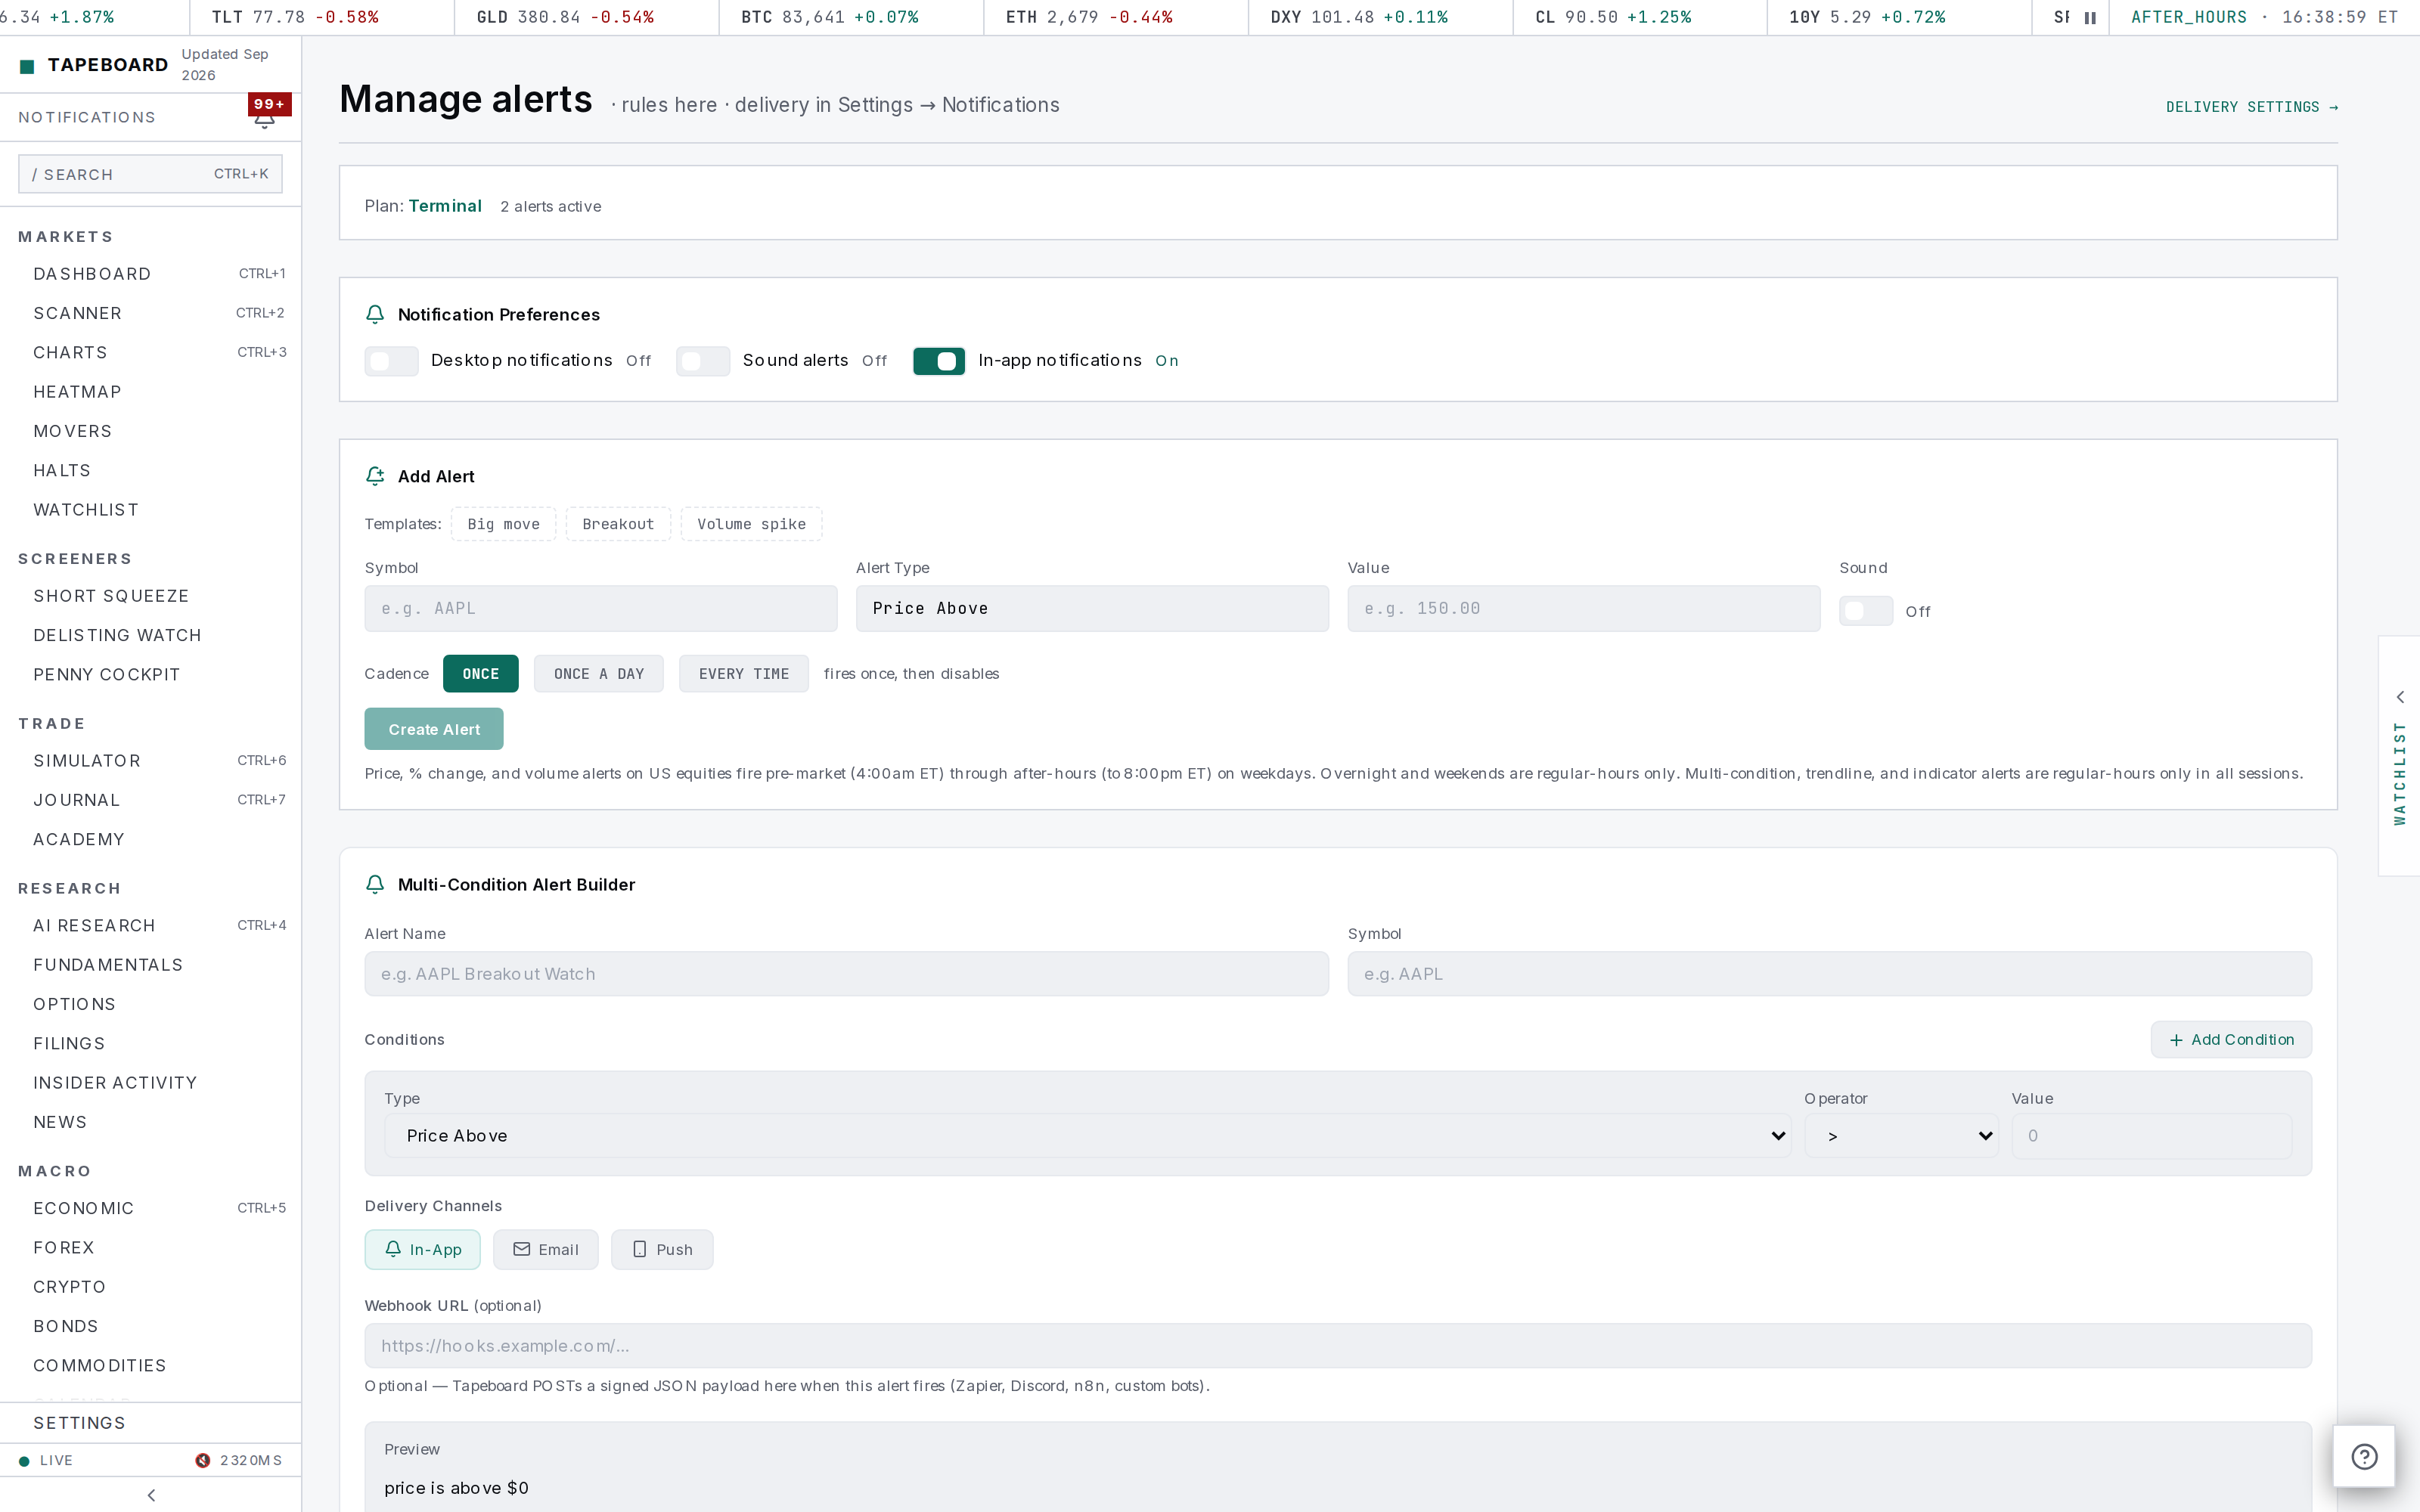Viewport: 2420px width, 1512px height.
Task: Disable In-app notifications toggle
Action: [x=939, y=361]
